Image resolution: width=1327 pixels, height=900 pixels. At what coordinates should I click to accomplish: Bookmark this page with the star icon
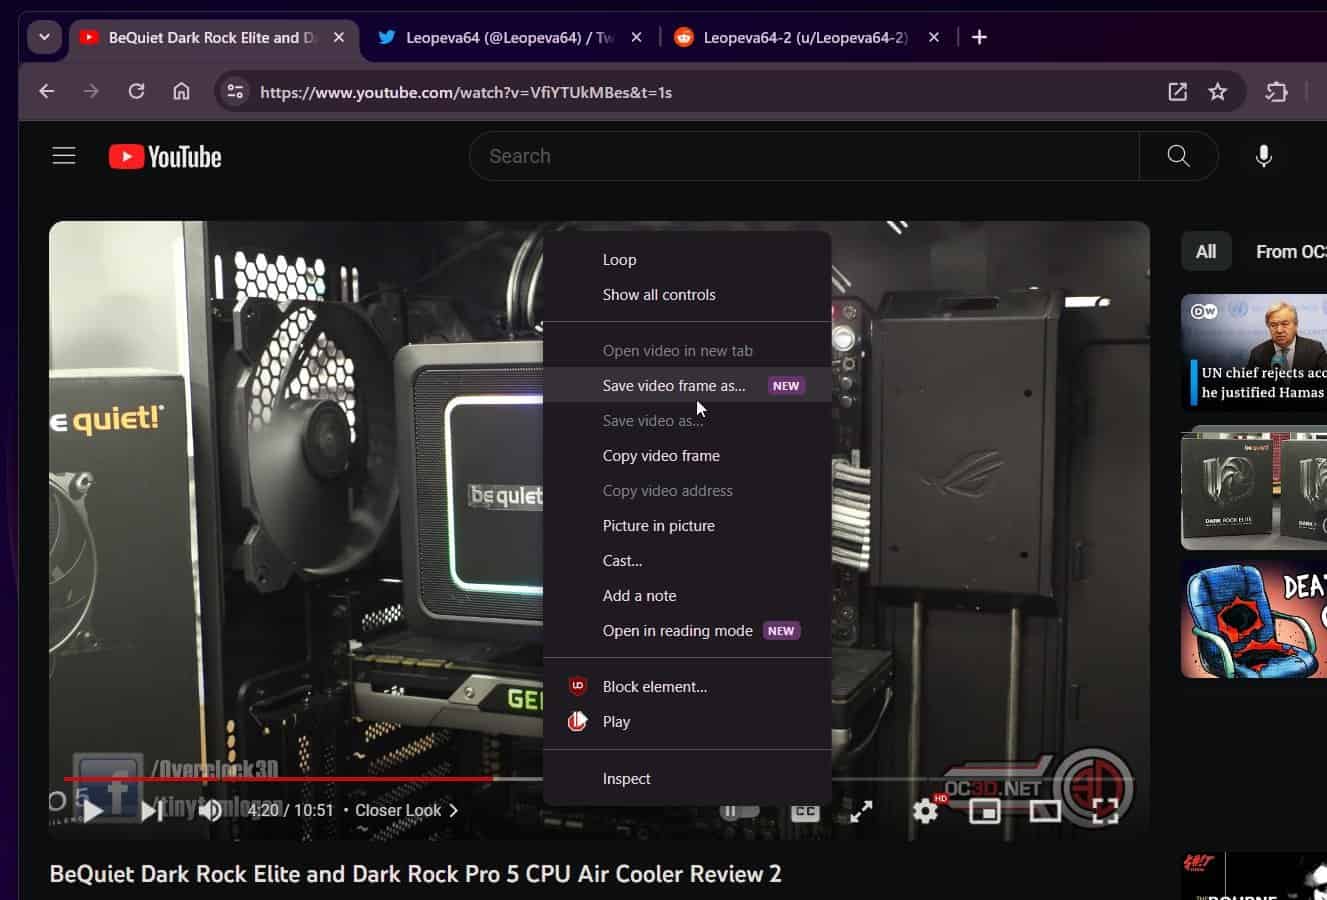pyautogui.click(x=1217, y=92)
